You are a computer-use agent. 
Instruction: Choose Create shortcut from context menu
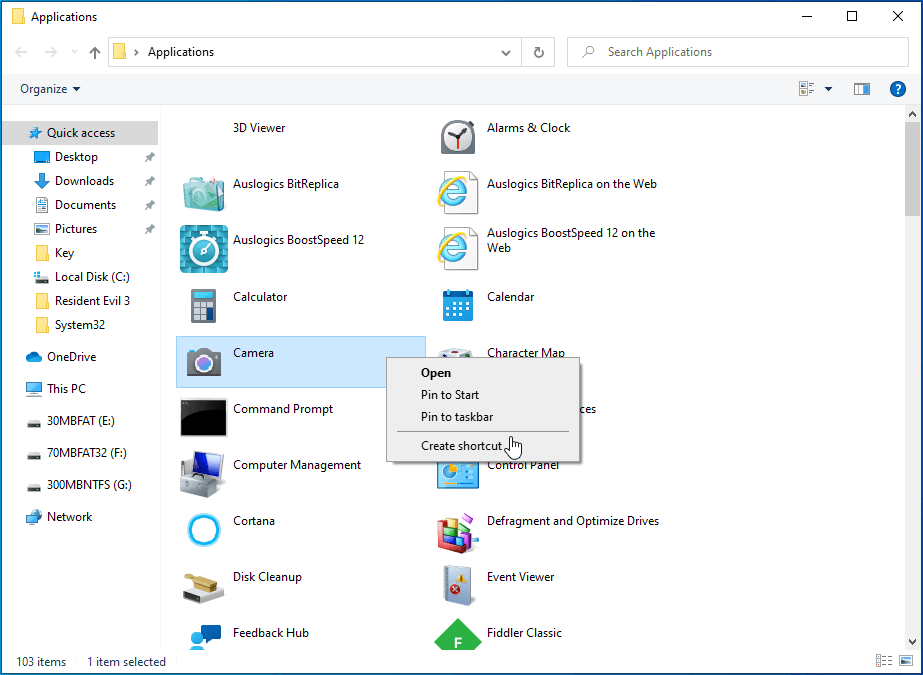pos(461,446)
